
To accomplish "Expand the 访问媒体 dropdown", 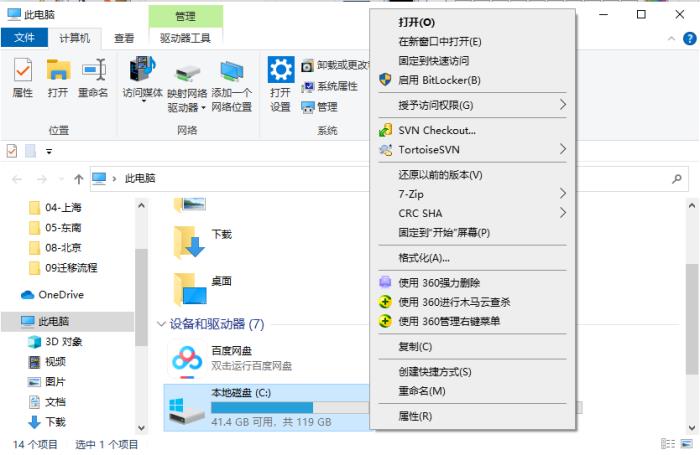I will pos(142,93).
